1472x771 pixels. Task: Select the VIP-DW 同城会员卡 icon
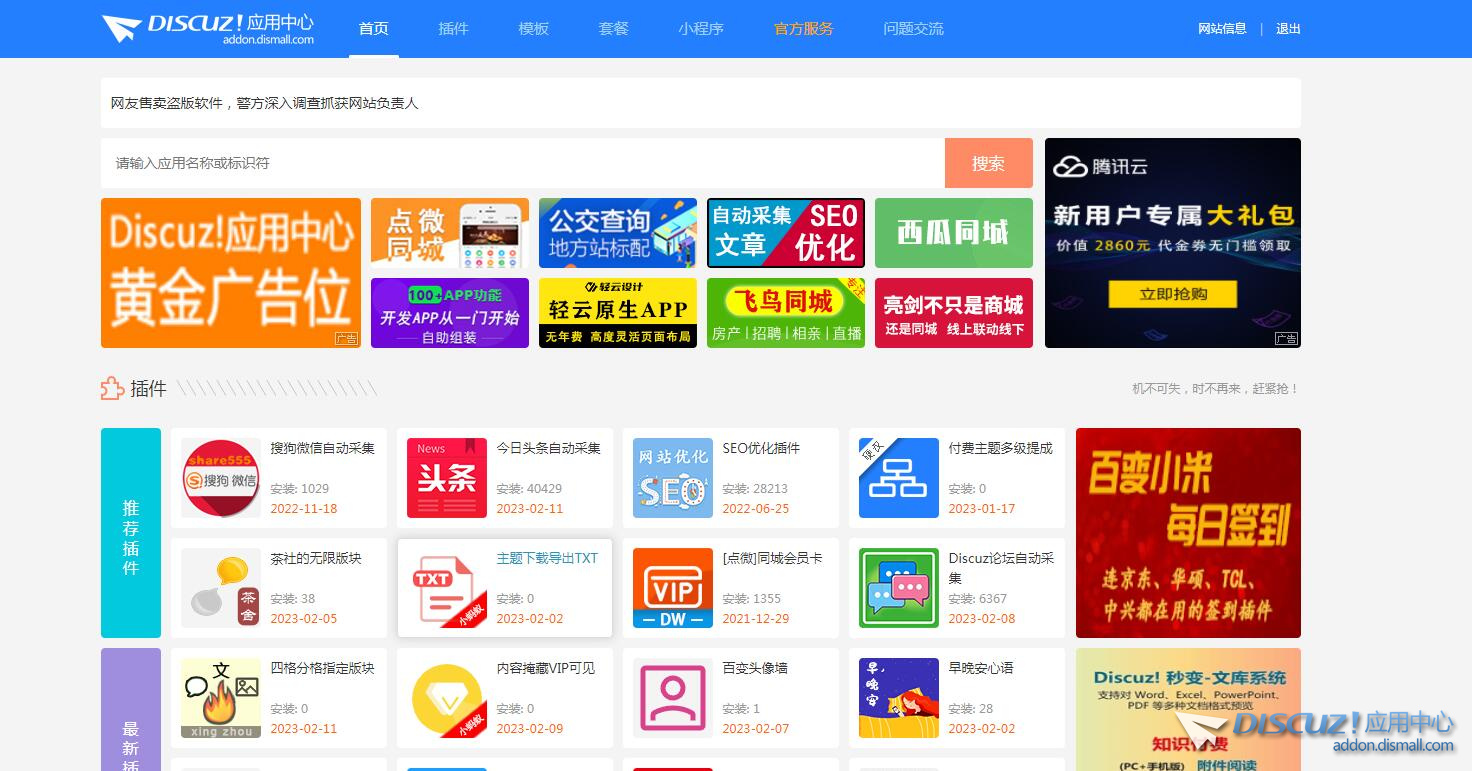[x=672, y=588]
